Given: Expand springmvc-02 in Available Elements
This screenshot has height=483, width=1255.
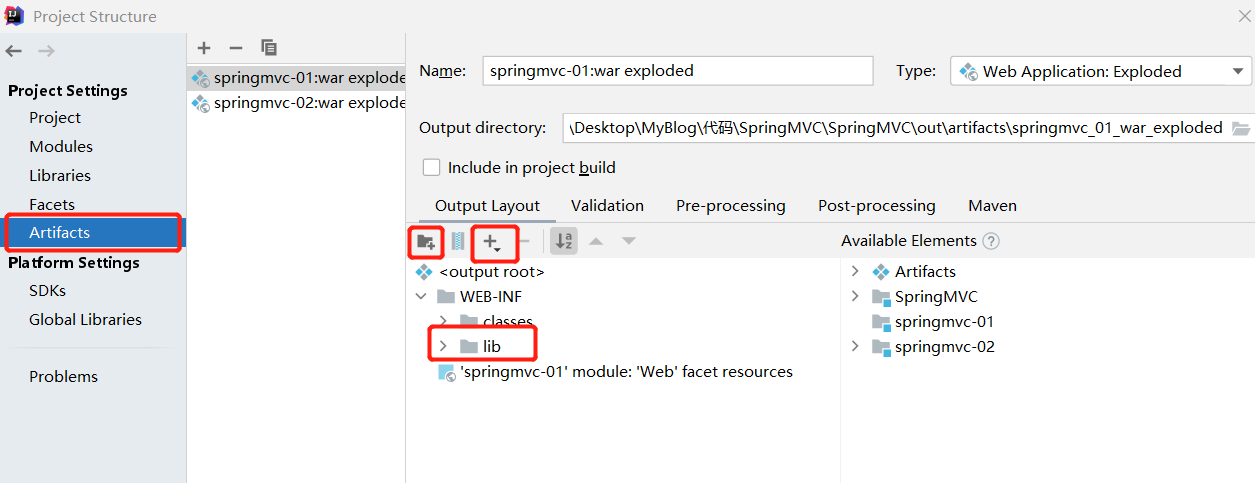Looking at the screenshot, I should click(855, 346).
